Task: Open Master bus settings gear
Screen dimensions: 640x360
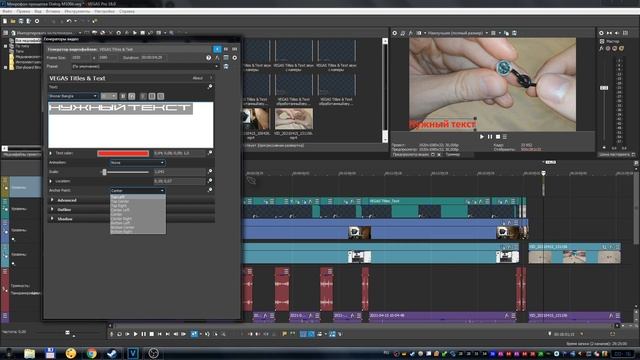Action: [601, 33]
